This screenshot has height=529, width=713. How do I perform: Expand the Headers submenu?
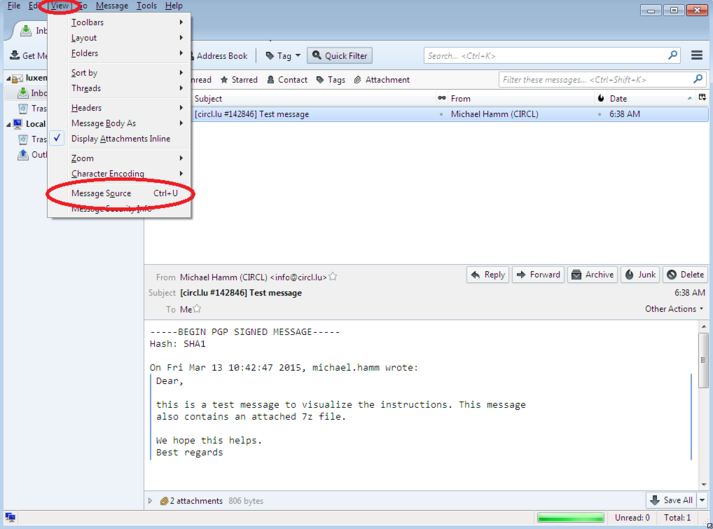click(x=120, y=108)
